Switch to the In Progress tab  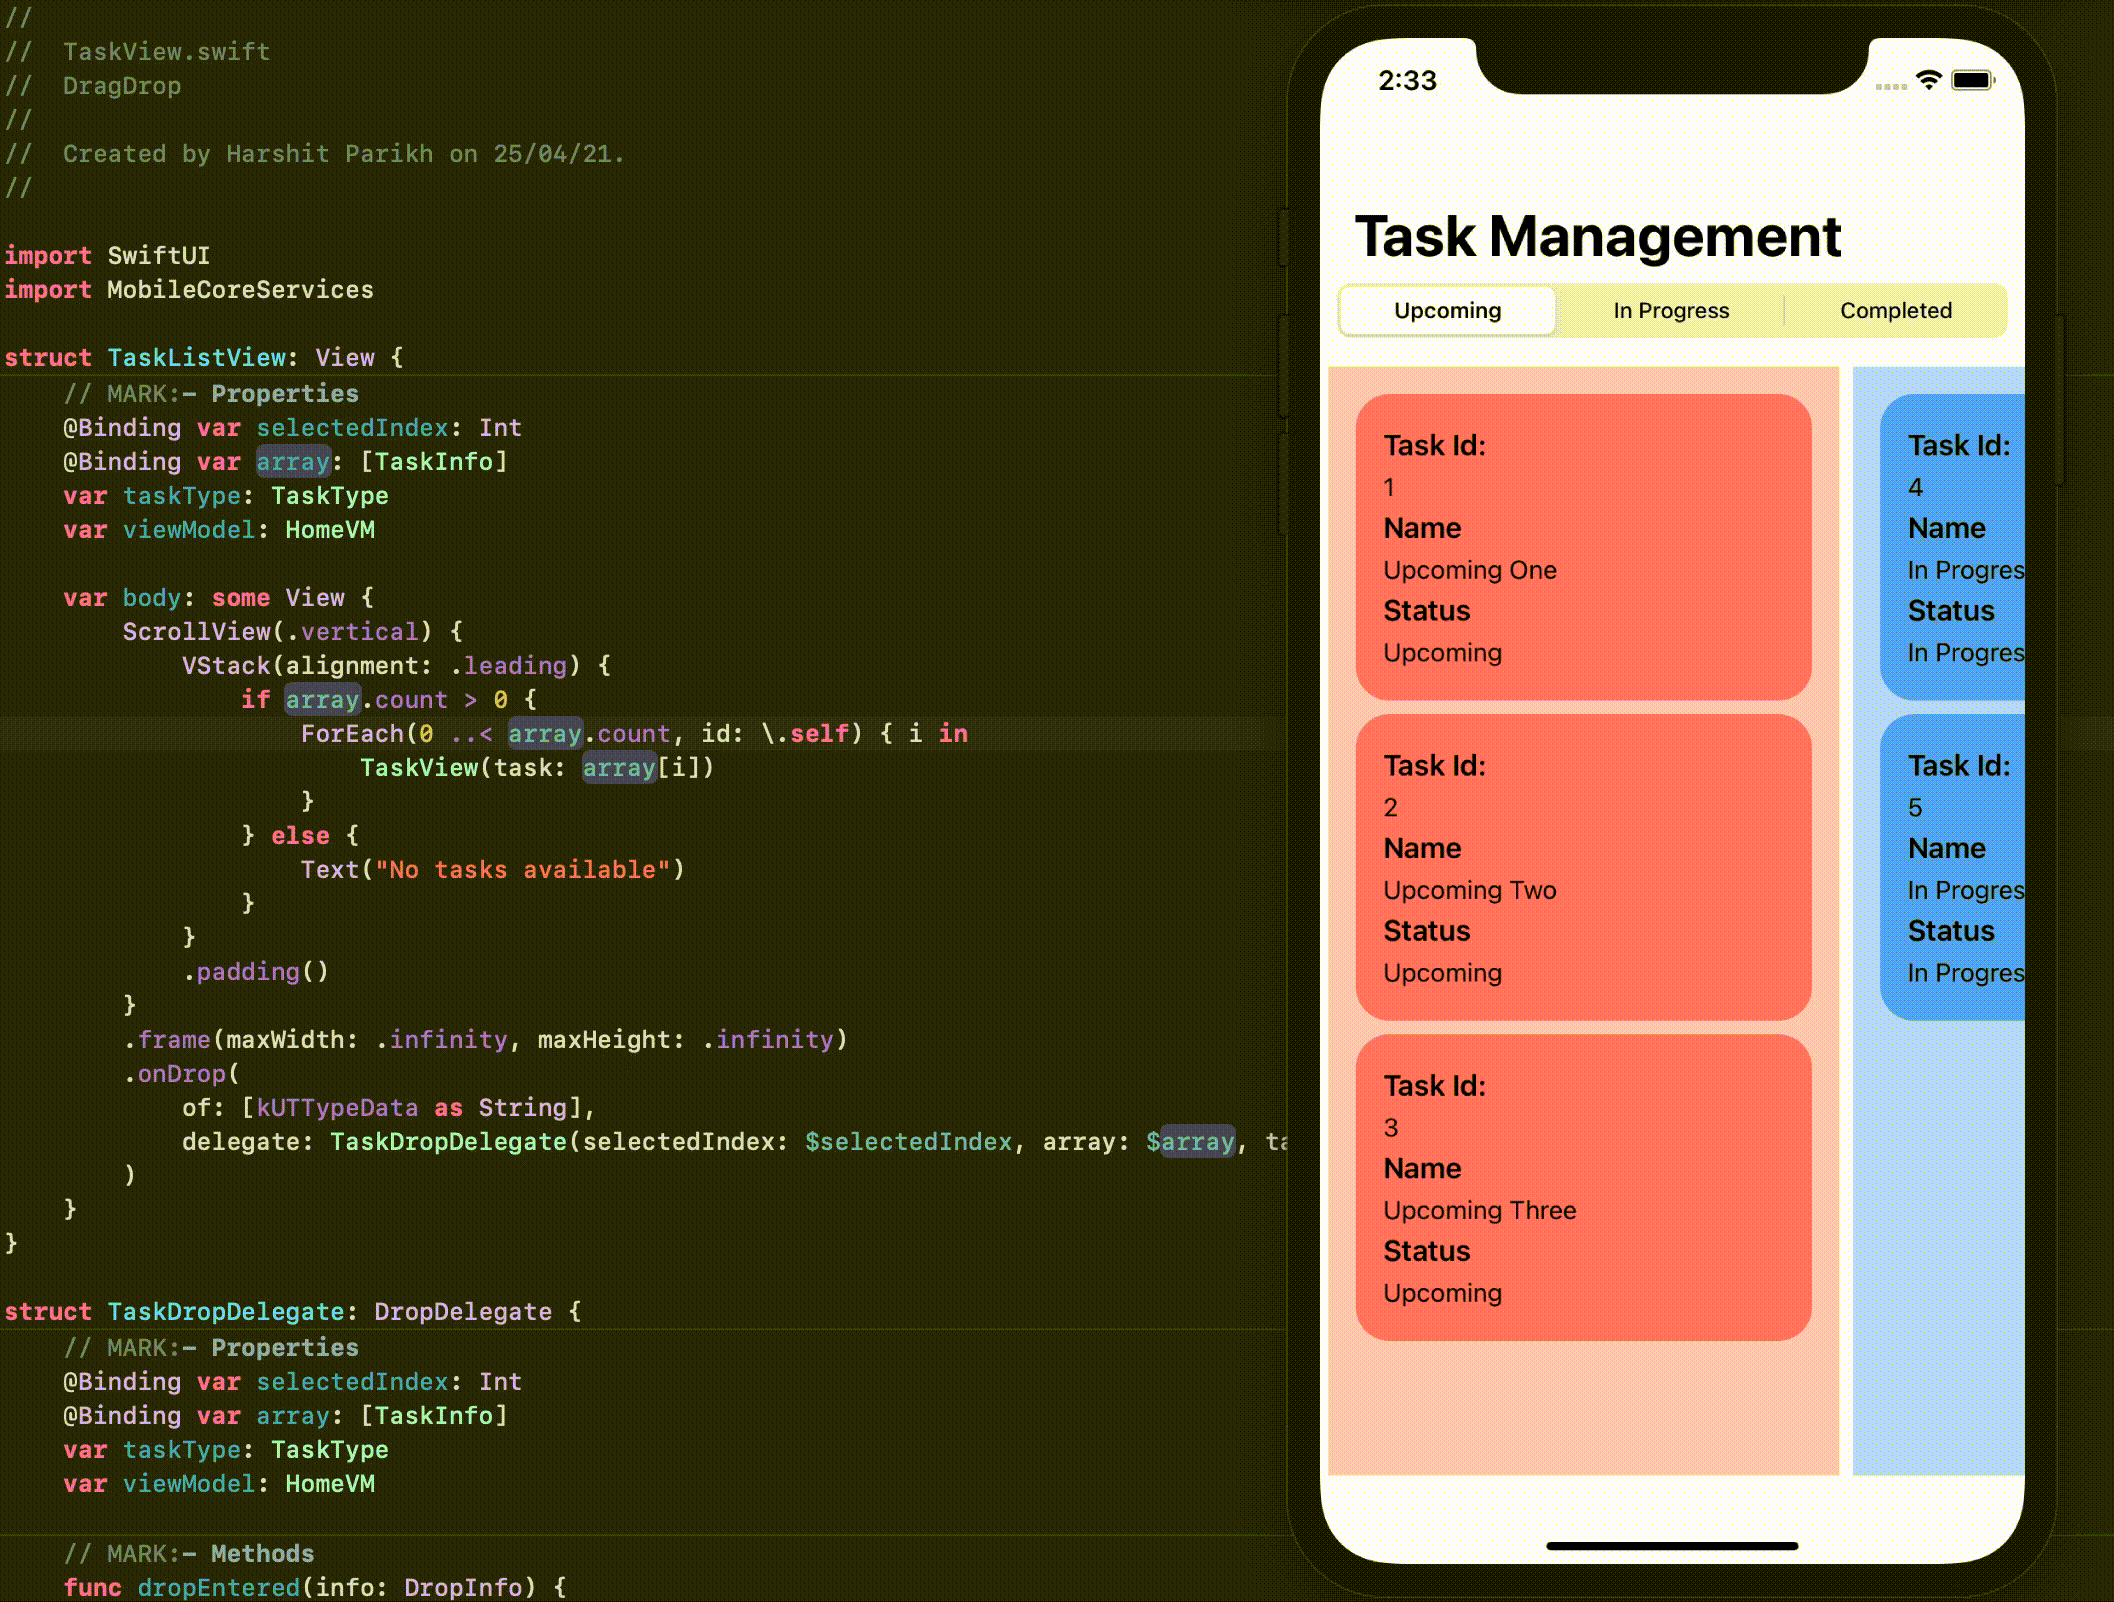pyautogui.click(x=1670, y=311)
